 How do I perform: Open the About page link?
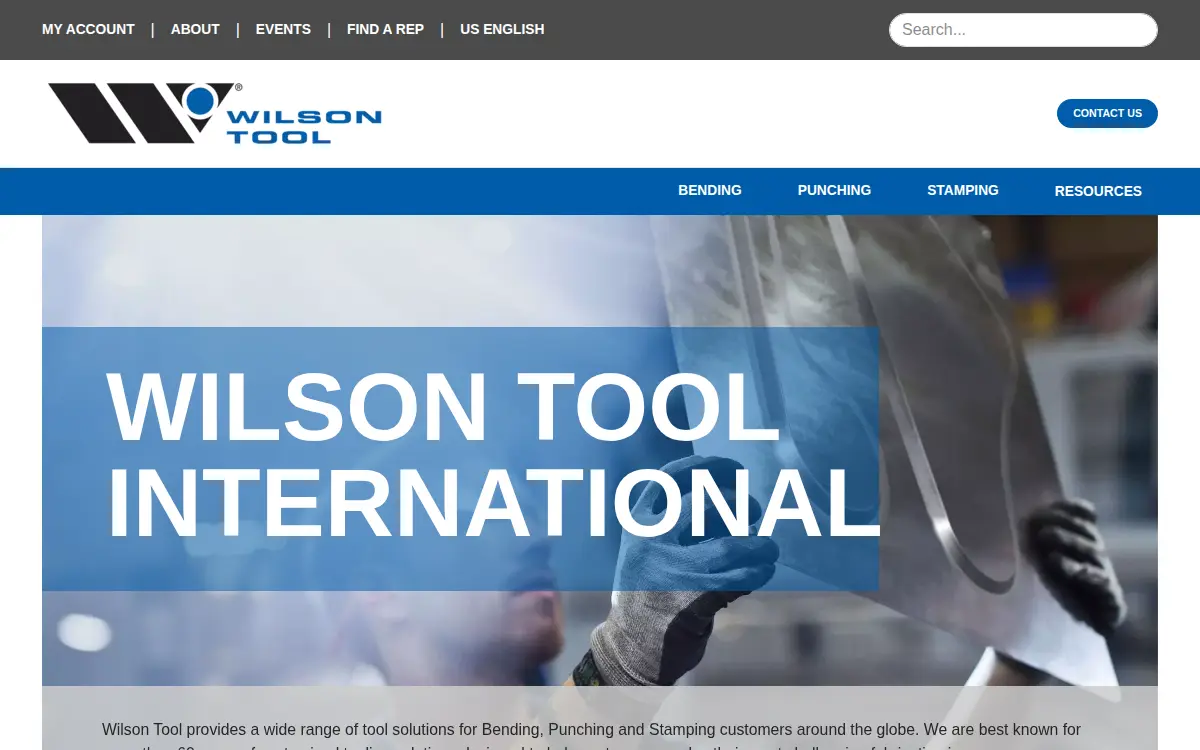click(195, 29)
